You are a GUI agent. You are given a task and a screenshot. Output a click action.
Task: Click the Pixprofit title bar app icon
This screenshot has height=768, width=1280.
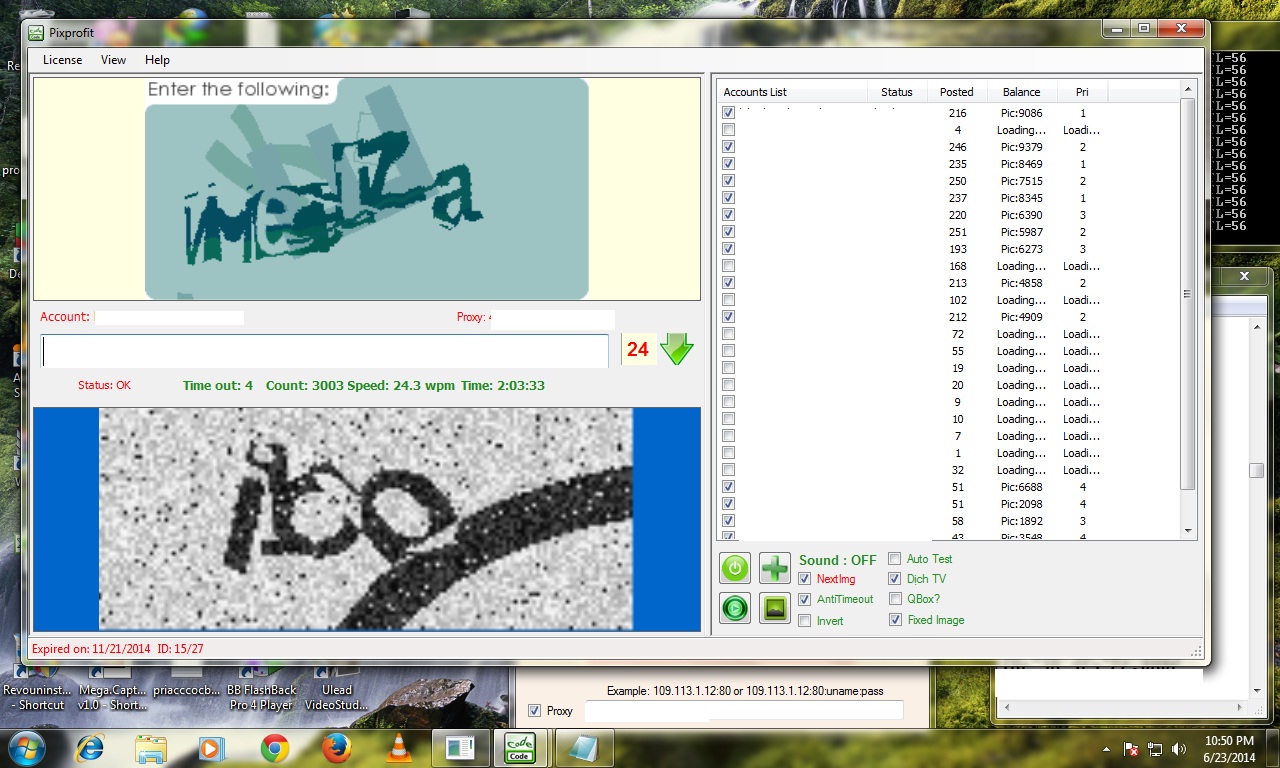point(36,32)
